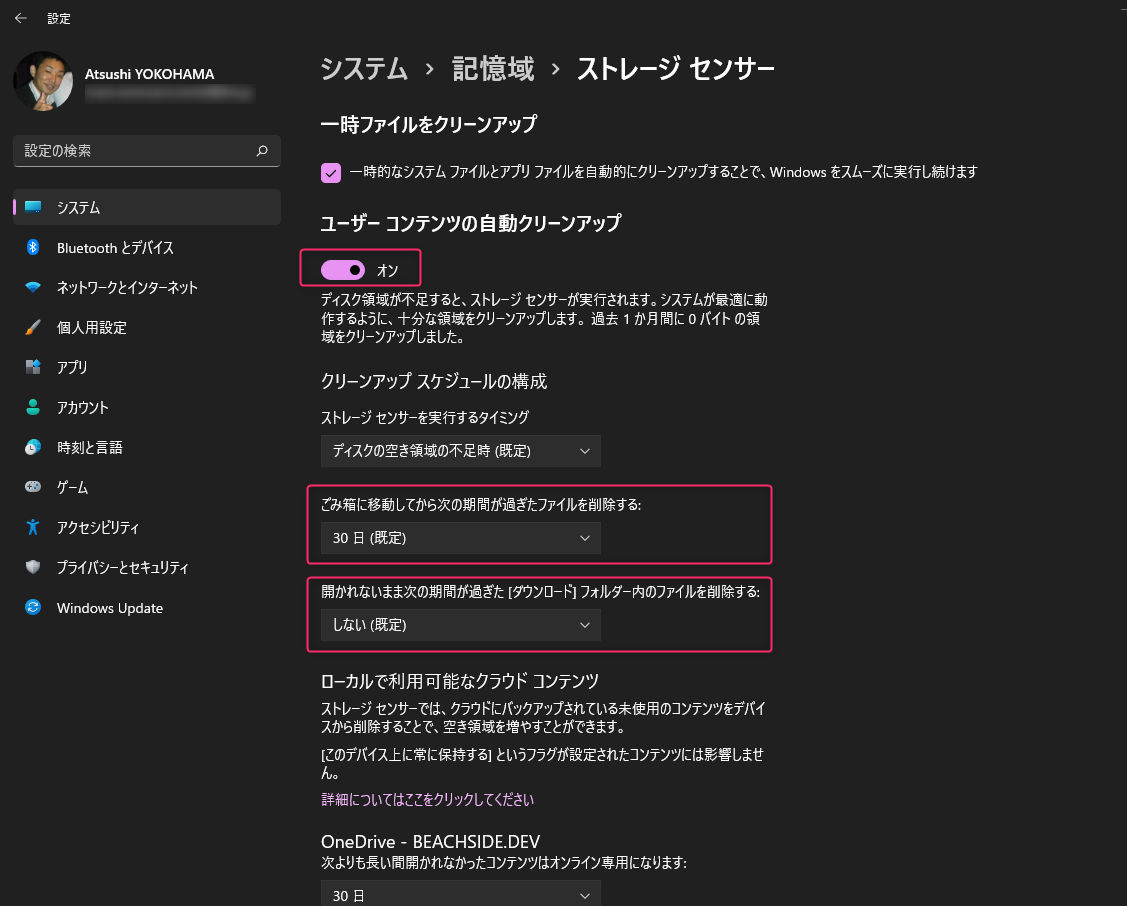
Task: Click the クリーンアップ スケジュールの構成 heading
Action: pyautogui.click(x=434, y=382)
